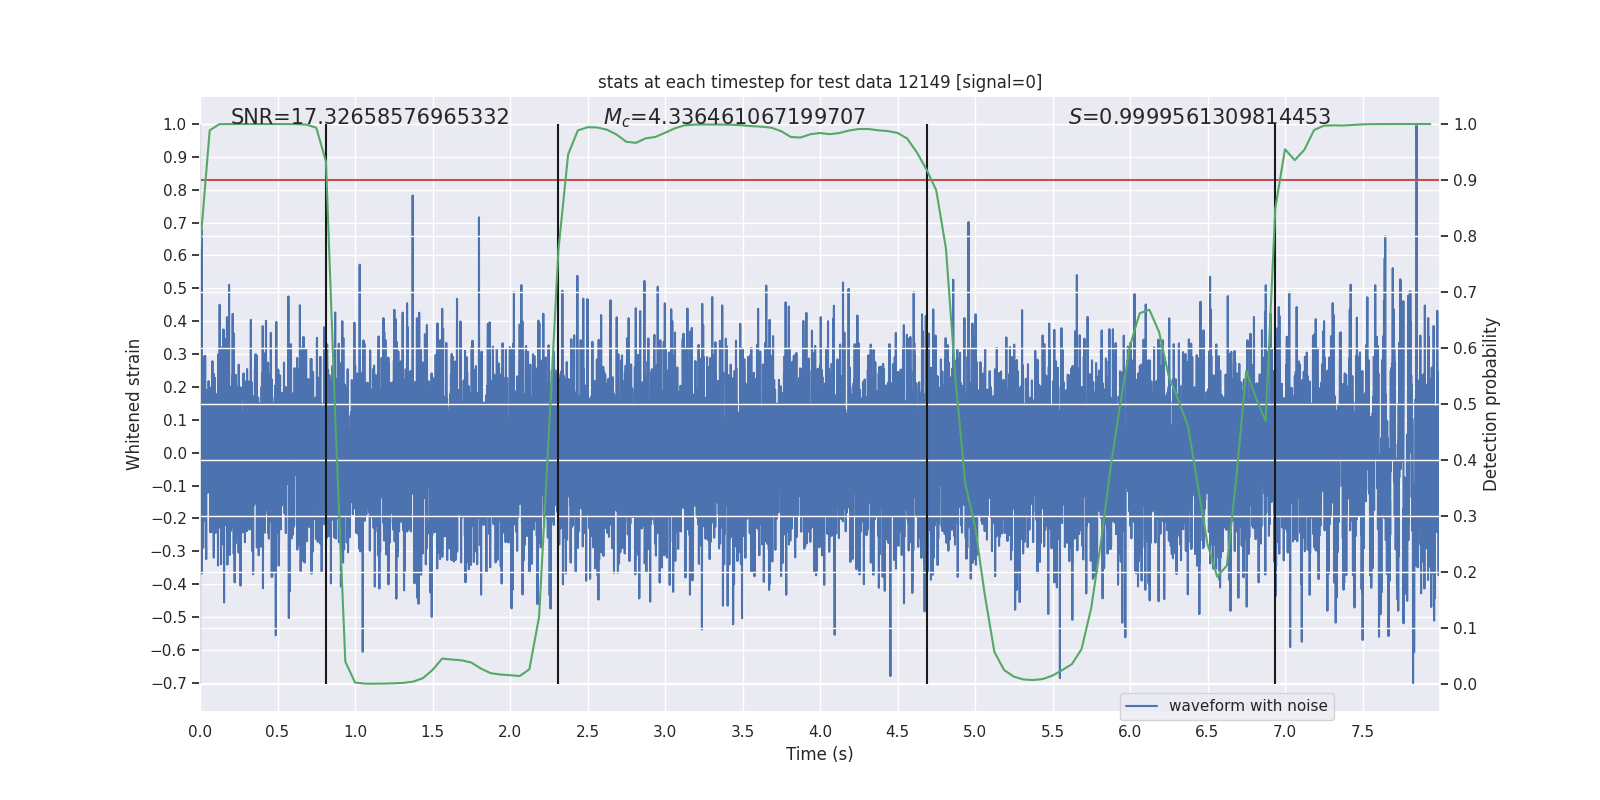Screen dimensions: 1600x800
Task: Click the 0.4 tick on the Detection probability axis
Action: 1465,460
